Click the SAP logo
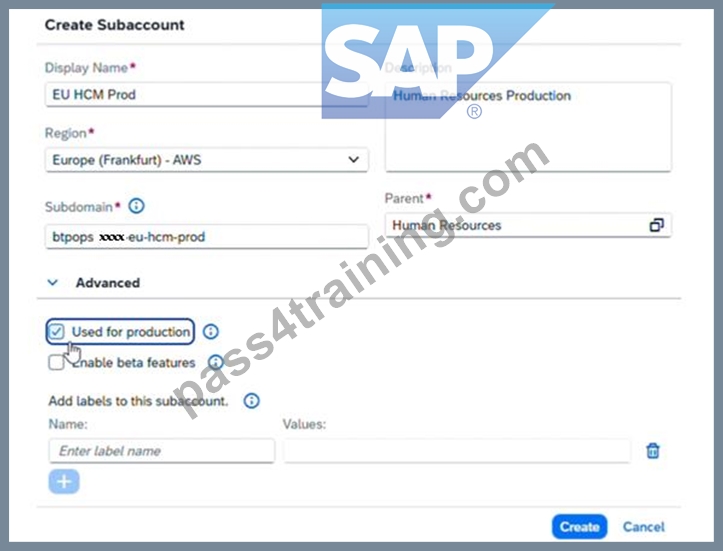 (x=438, y=61)
